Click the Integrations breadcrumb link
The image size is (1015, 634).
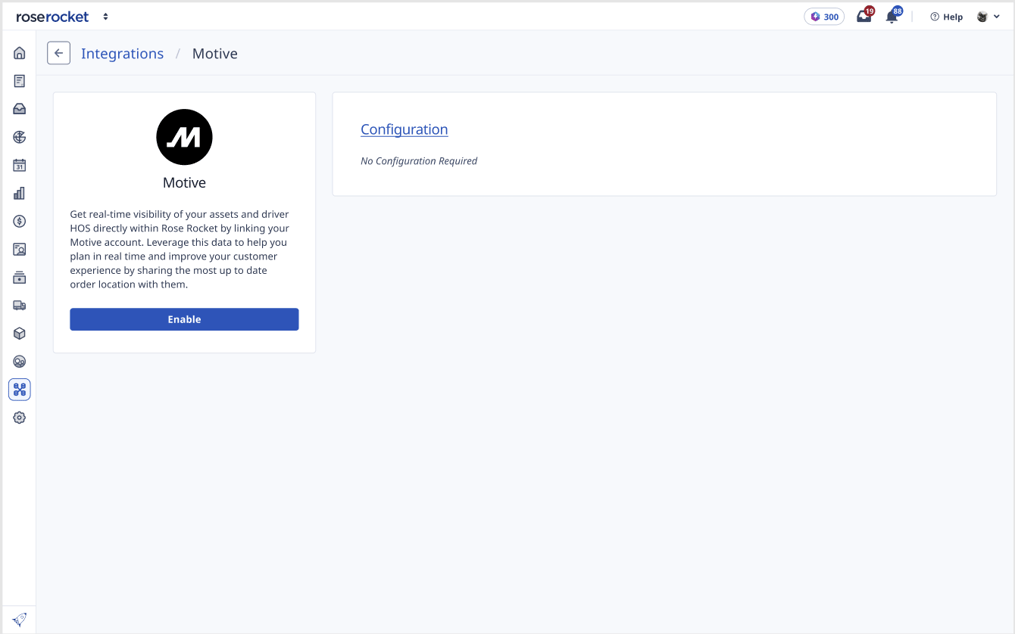click(x=122, y=54)
